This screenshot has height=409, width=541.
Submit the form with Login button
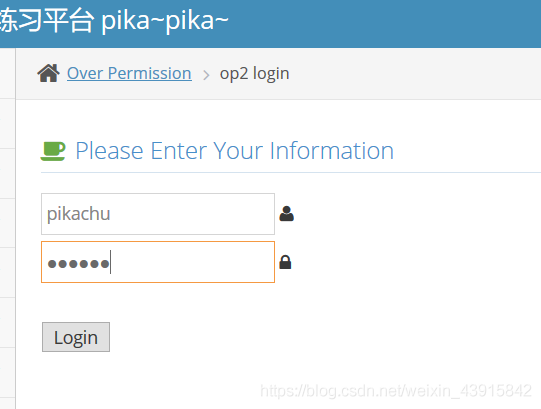pyautogui.click(x=76, y=337)
